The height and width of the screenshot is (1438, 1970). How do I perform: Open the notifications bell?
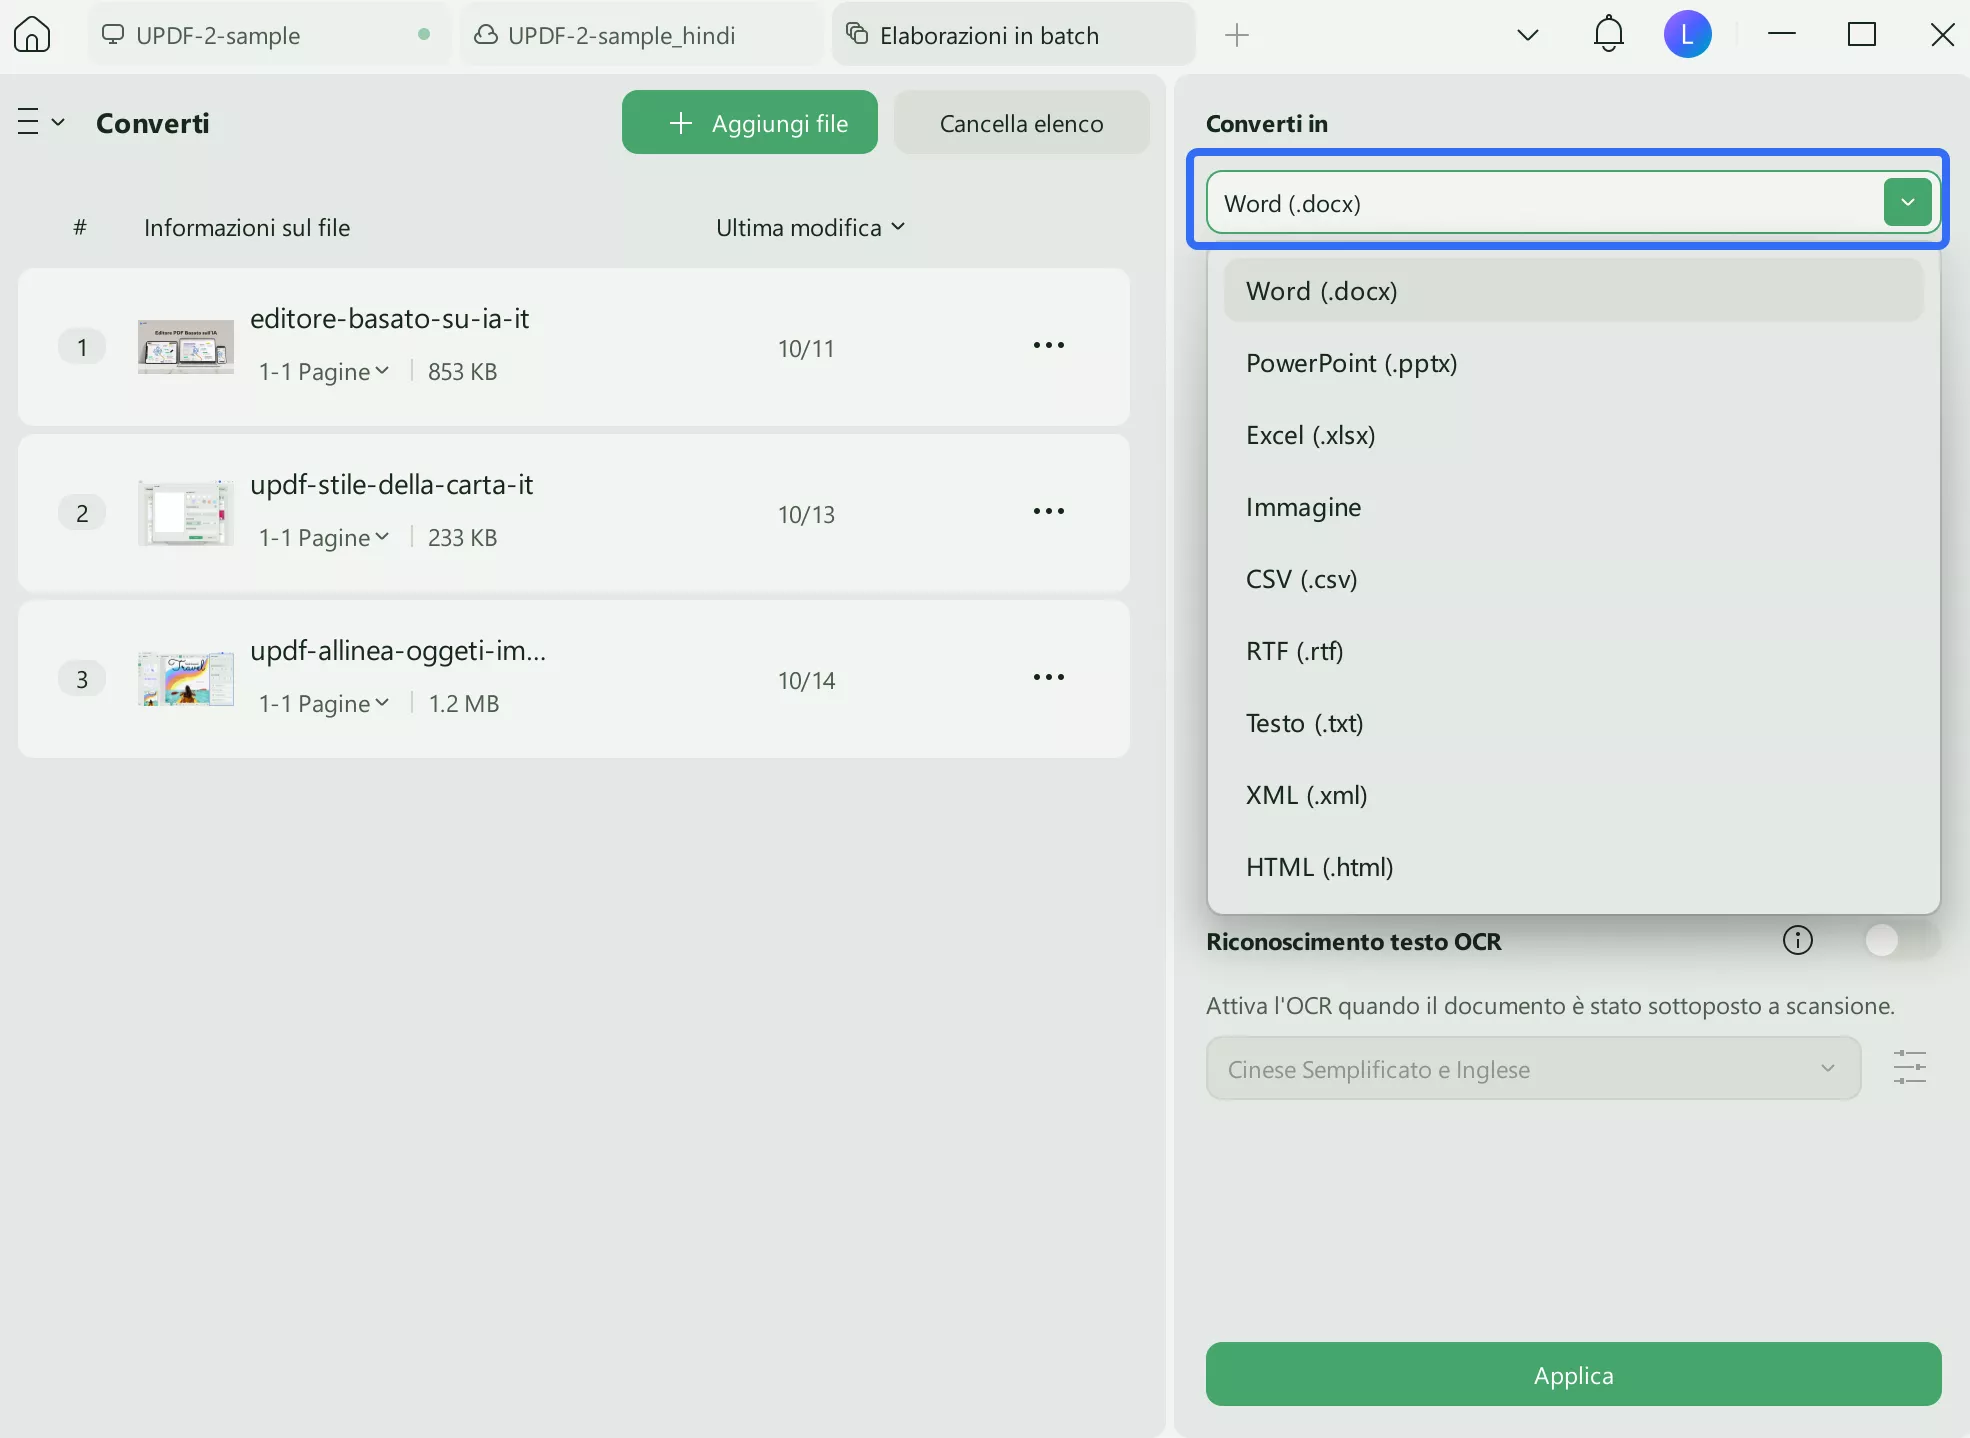click(1608, 35)
